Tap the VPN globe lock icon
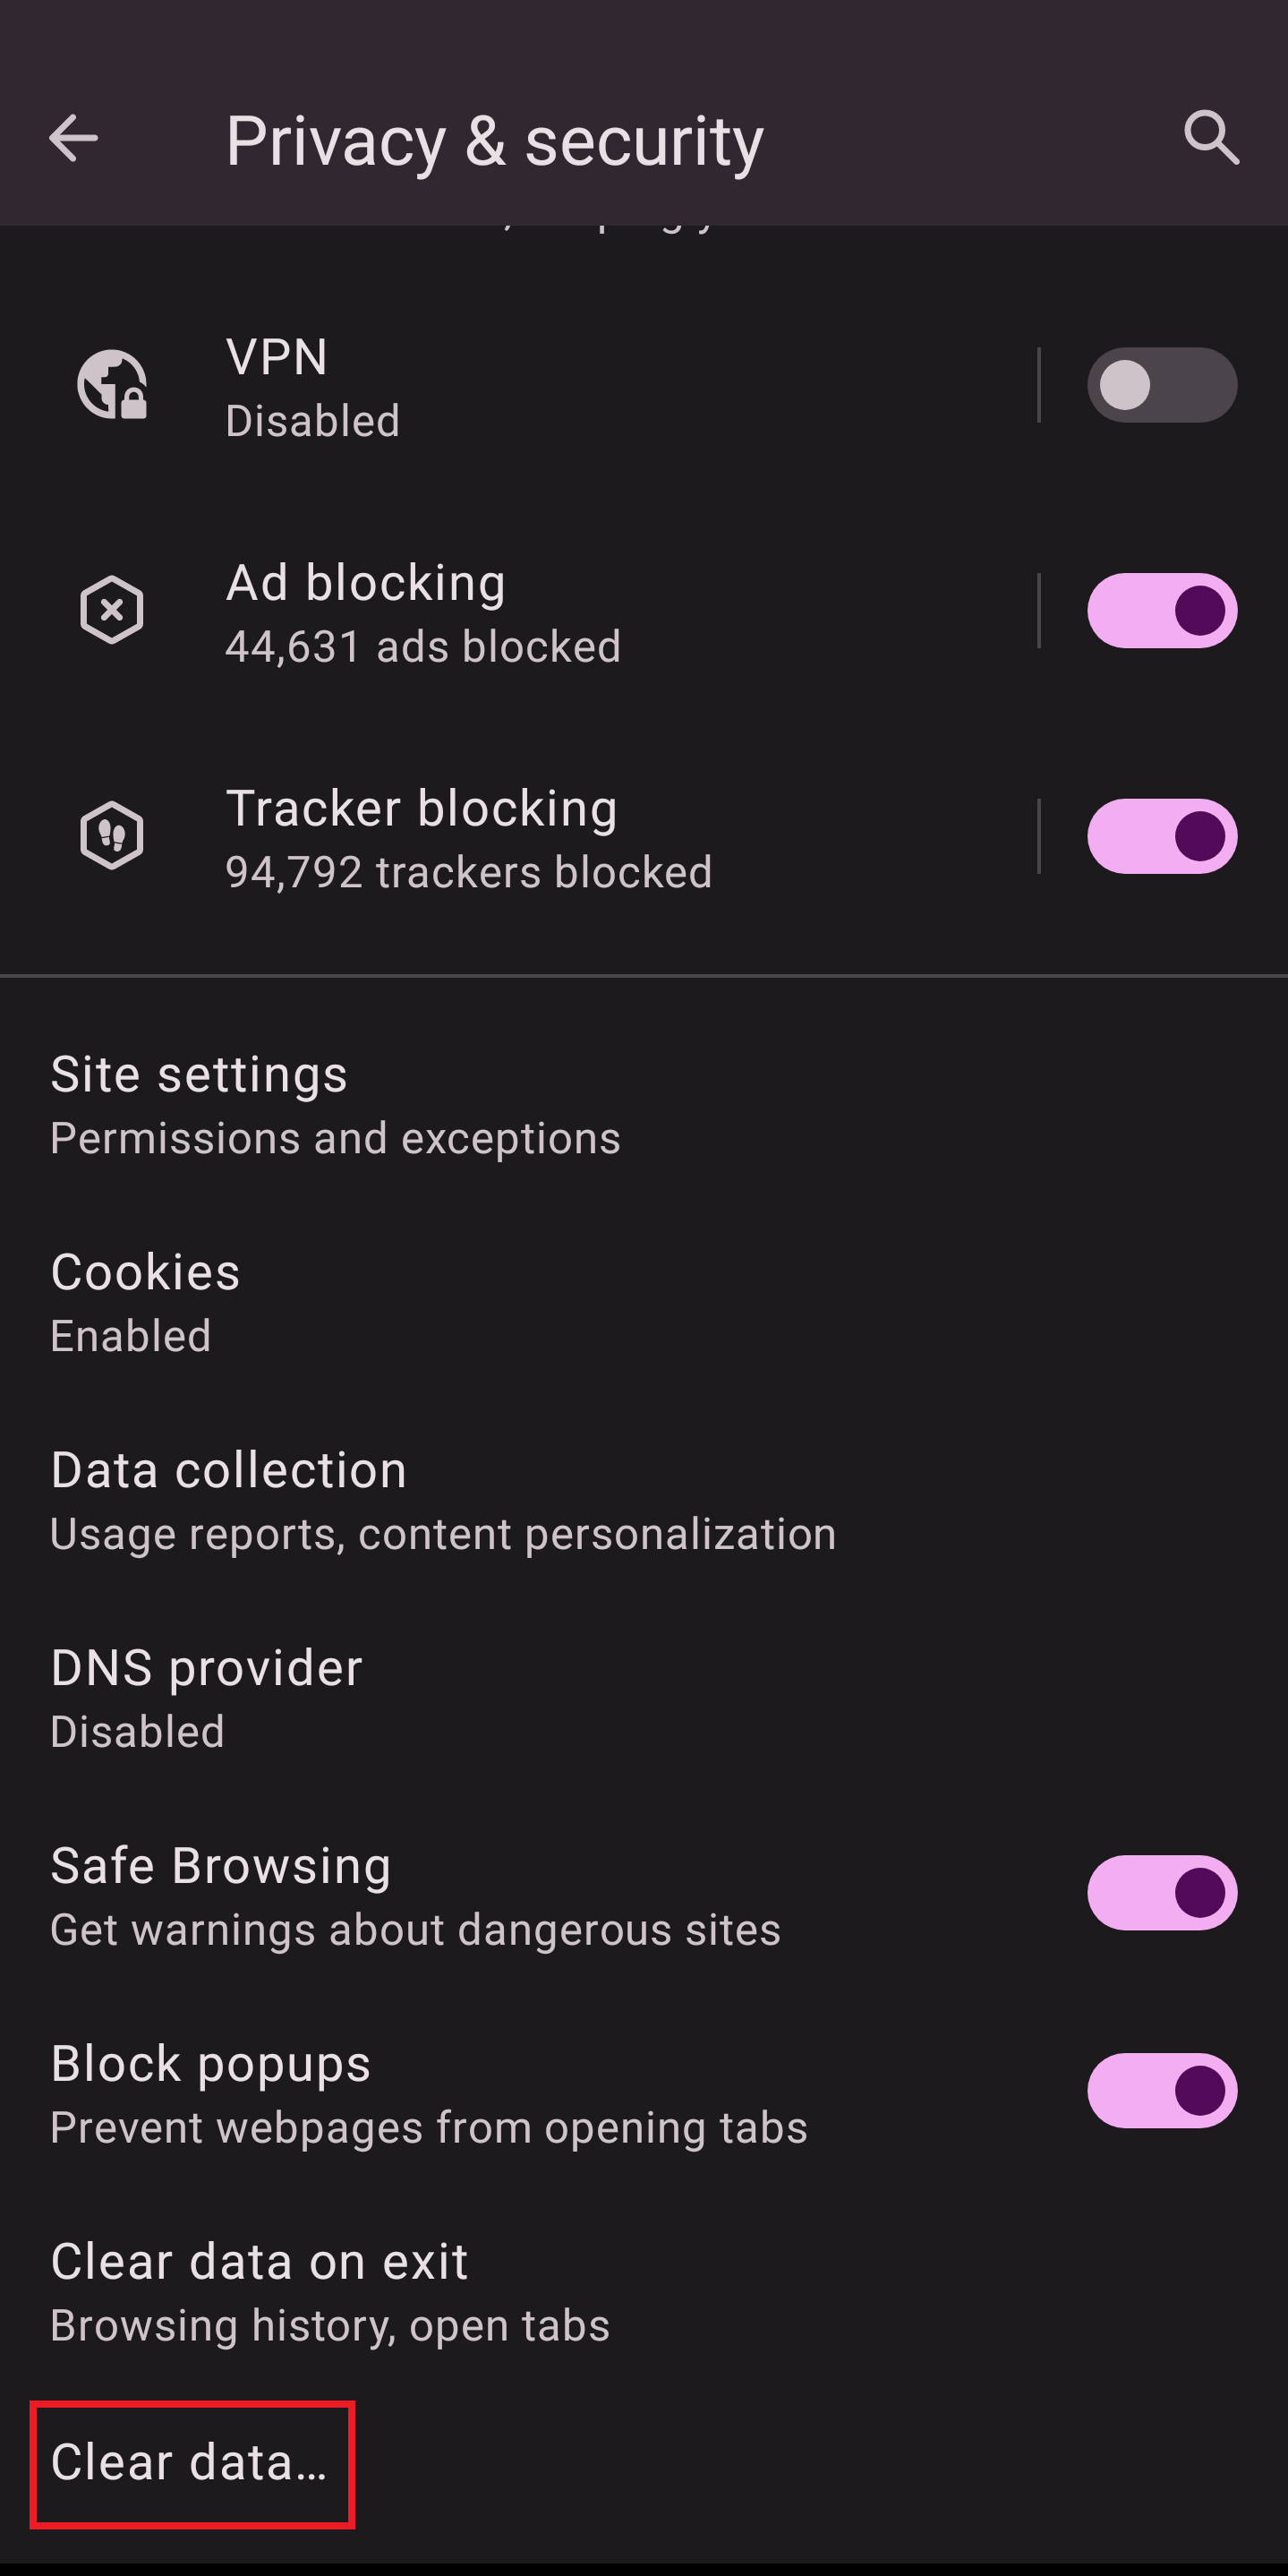Viewport: 1288px width, 2576px height. [x=112, y=385]
